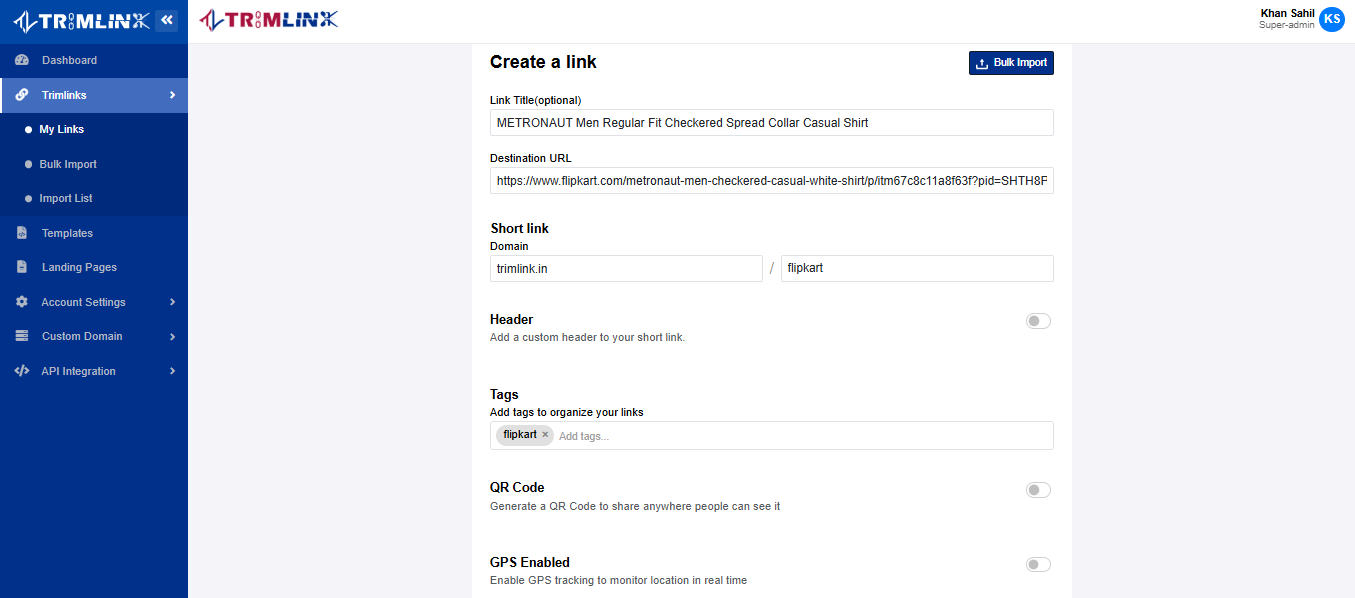Viewport: 1355px width, 598px height.
Task: Click the API Integration code icon
Action: pyautogui.click(x=22, y=371)
